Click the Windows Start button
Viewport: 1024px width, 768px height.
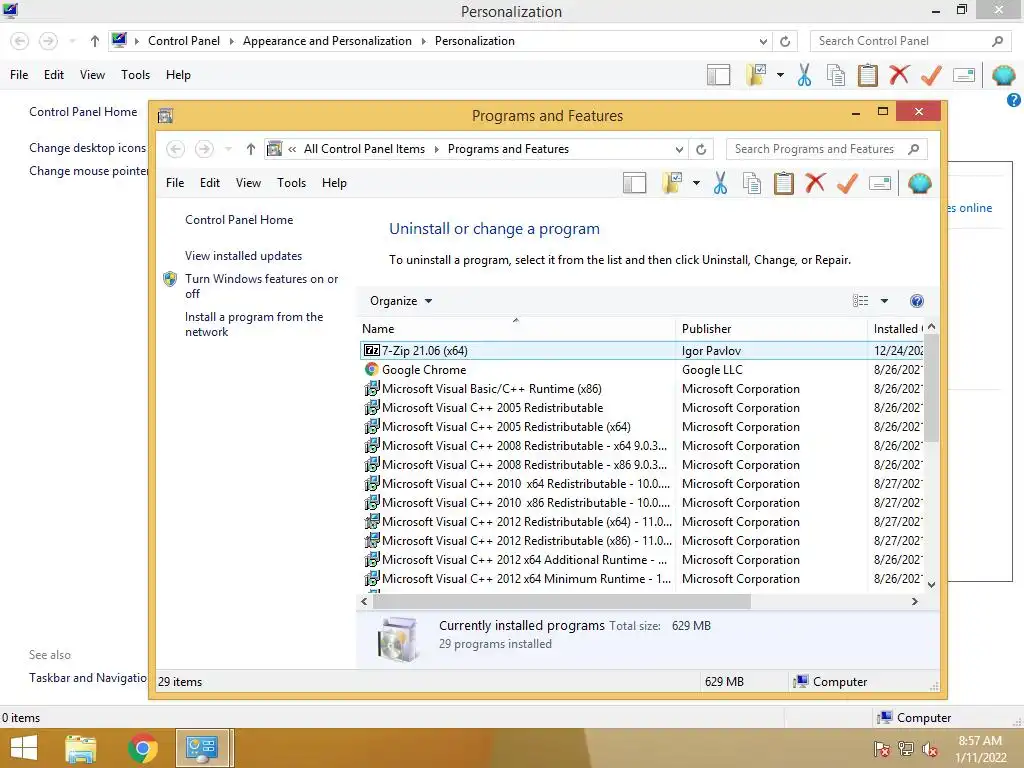pyautogui.click(x=24, y=748)
